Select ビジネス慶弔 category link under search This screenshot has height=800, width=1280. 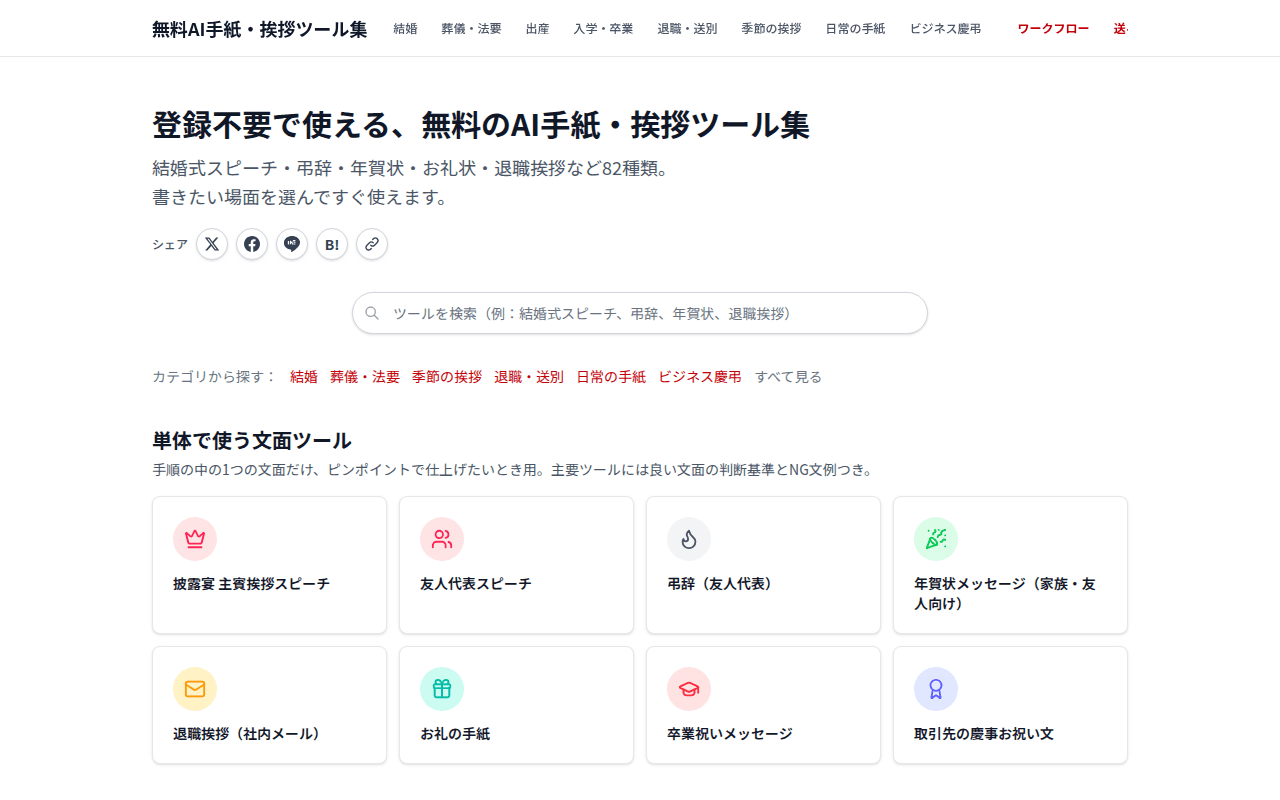(700, 377)
